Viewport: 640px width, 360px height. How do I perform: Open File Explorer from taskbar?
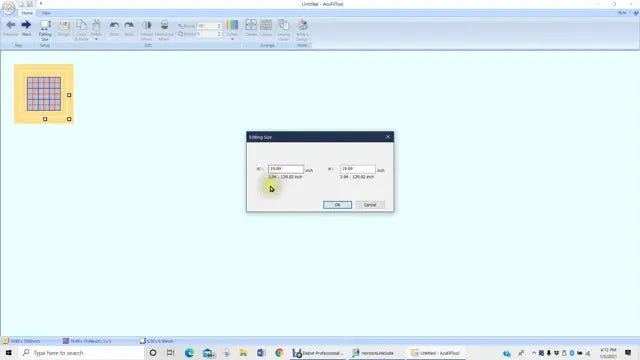[x=243, y=353]
